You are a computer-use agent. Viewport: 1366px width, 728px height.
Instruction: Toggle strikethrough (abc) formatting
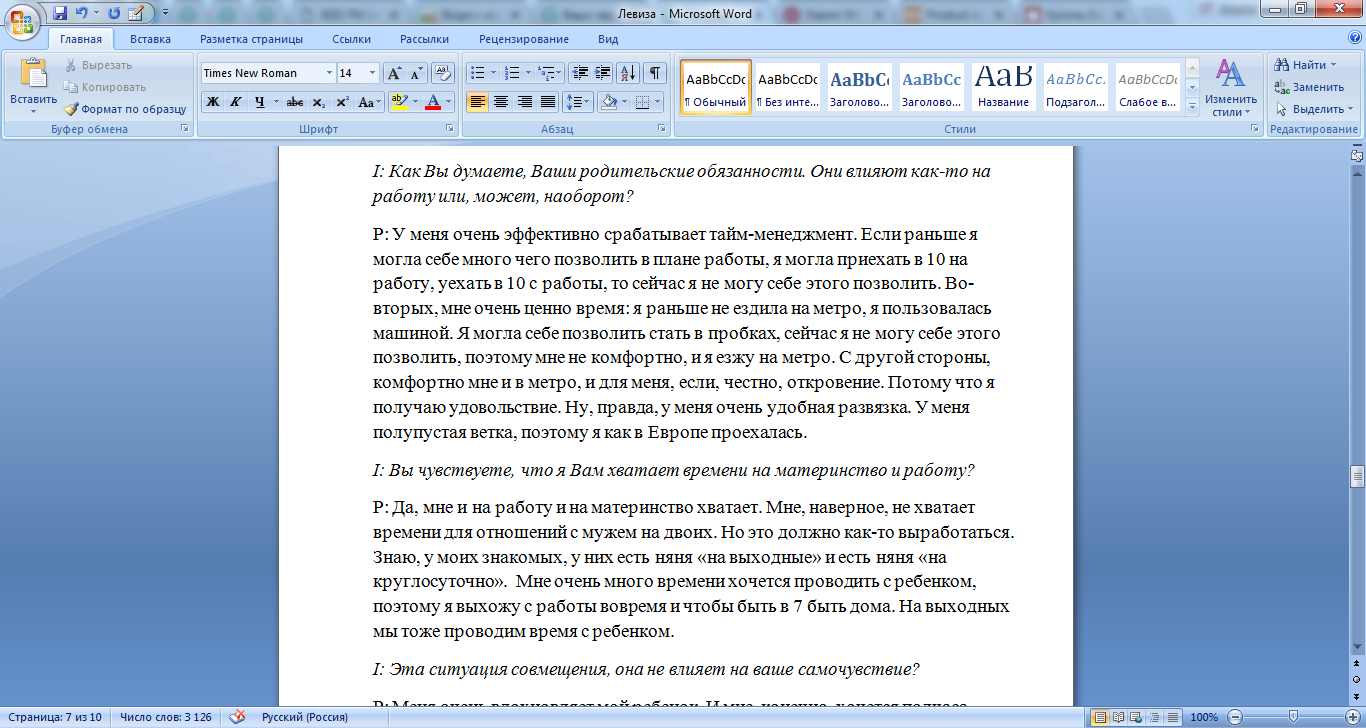295,102
